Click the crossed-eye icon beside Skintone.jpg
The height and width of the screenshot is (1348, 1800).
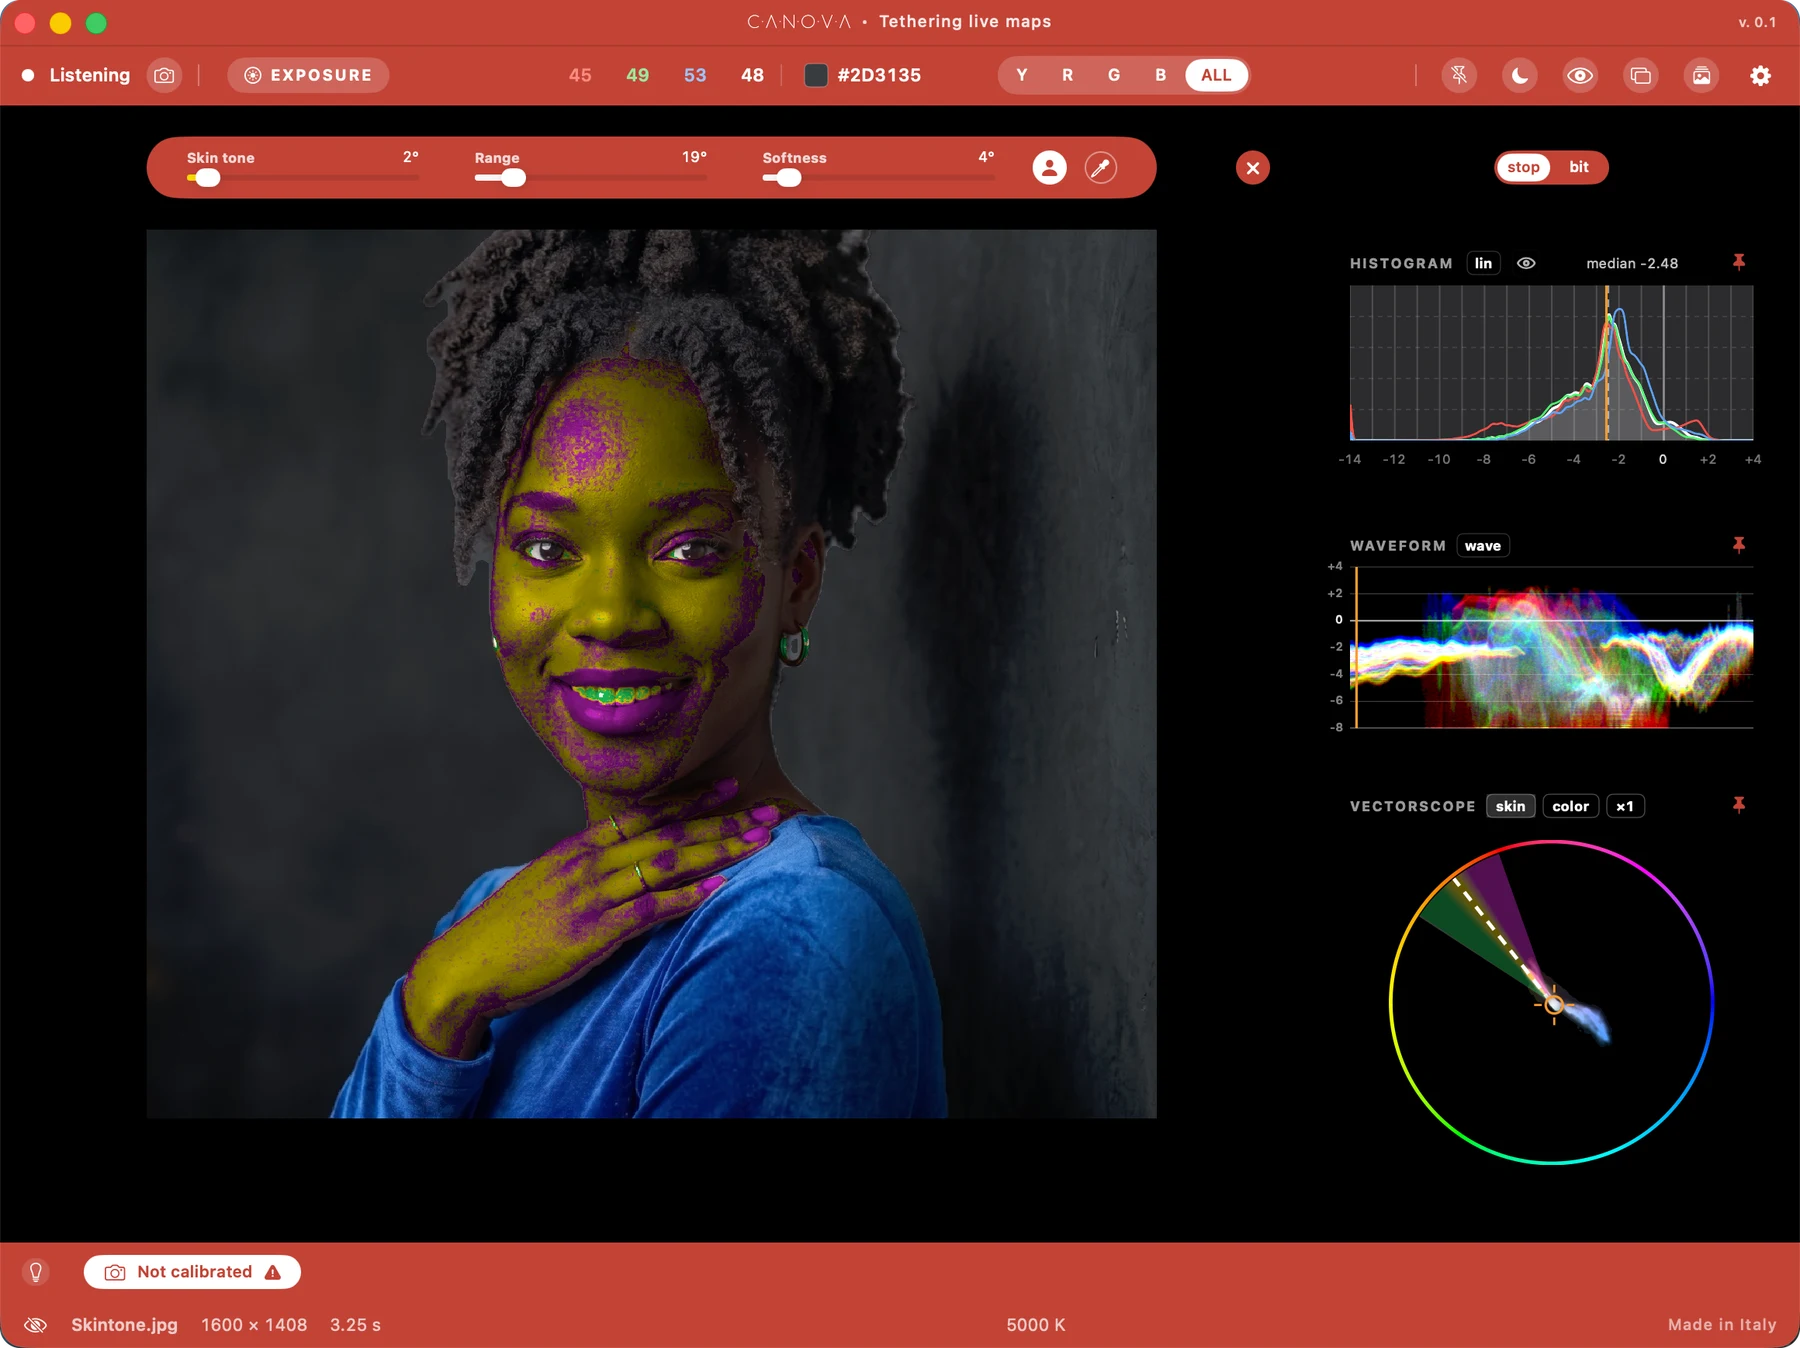click(x=36, y=1325)
